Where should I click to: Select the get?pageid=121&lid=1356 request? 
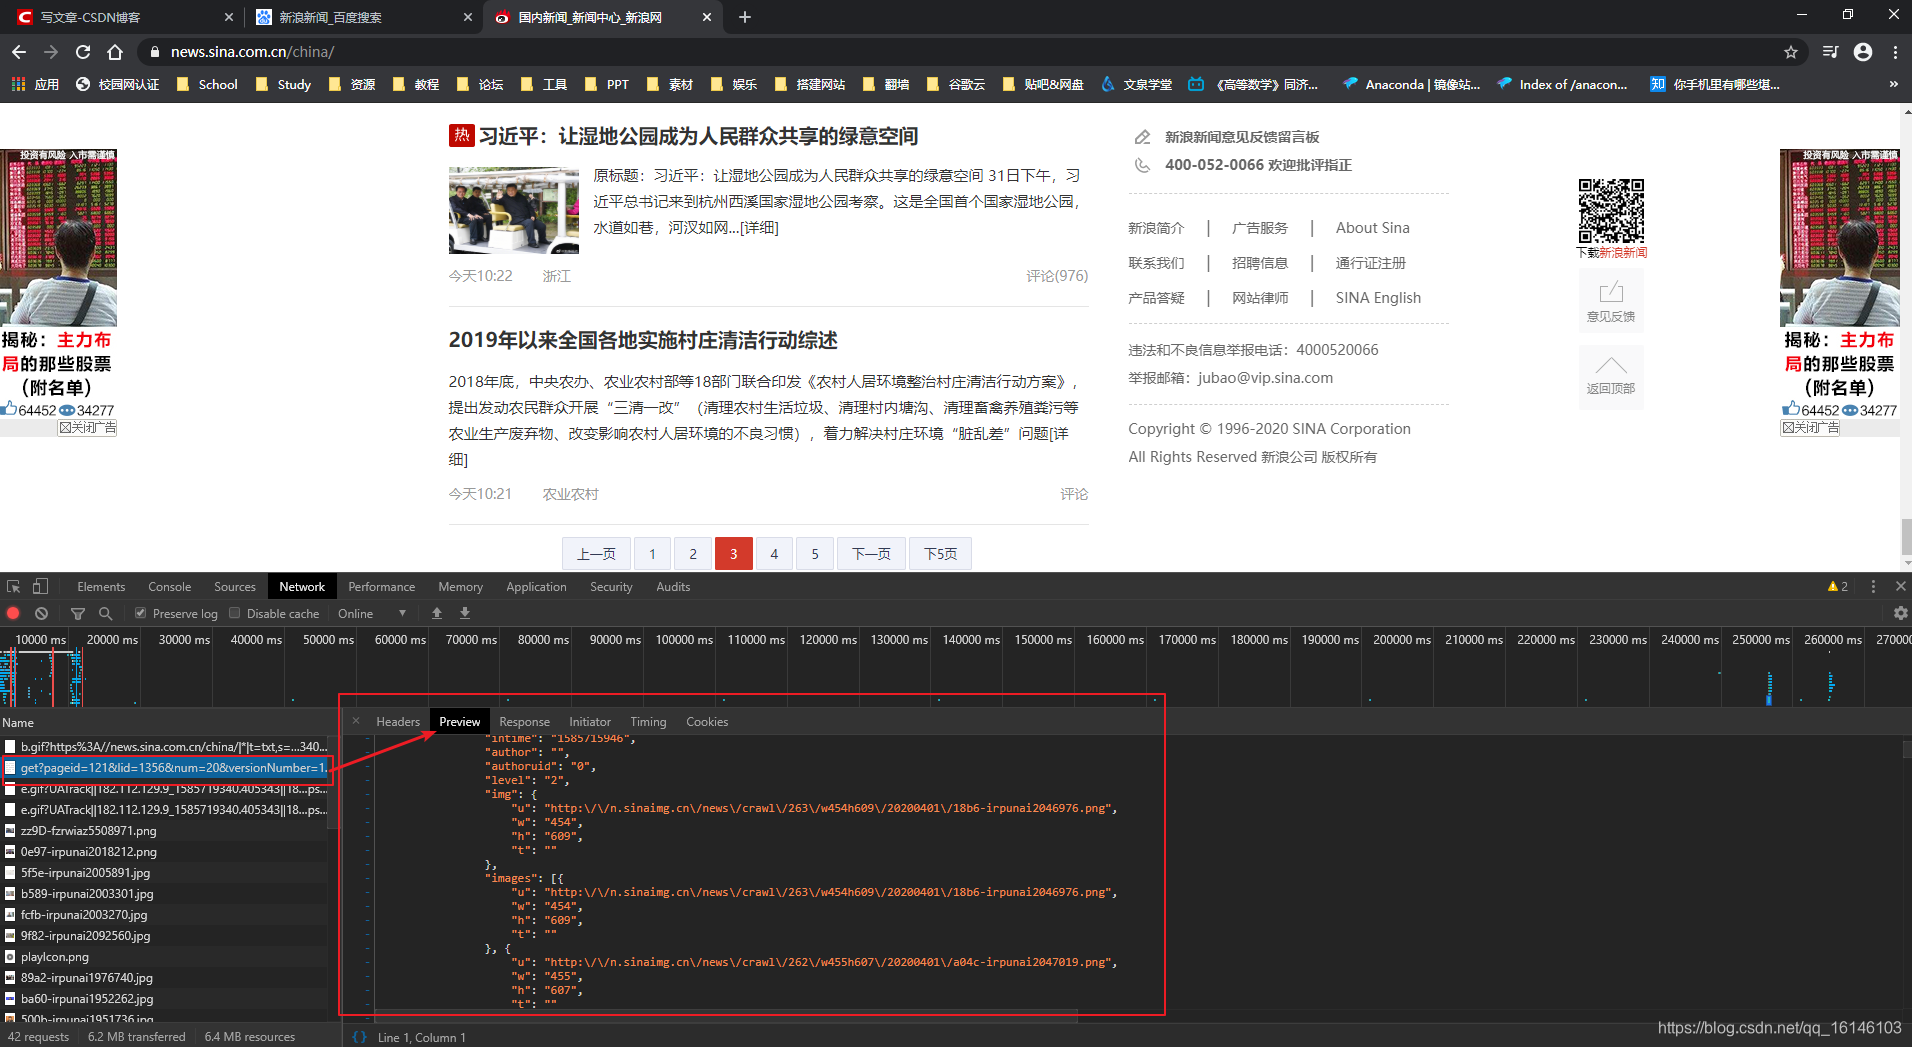tap(164, 768)
